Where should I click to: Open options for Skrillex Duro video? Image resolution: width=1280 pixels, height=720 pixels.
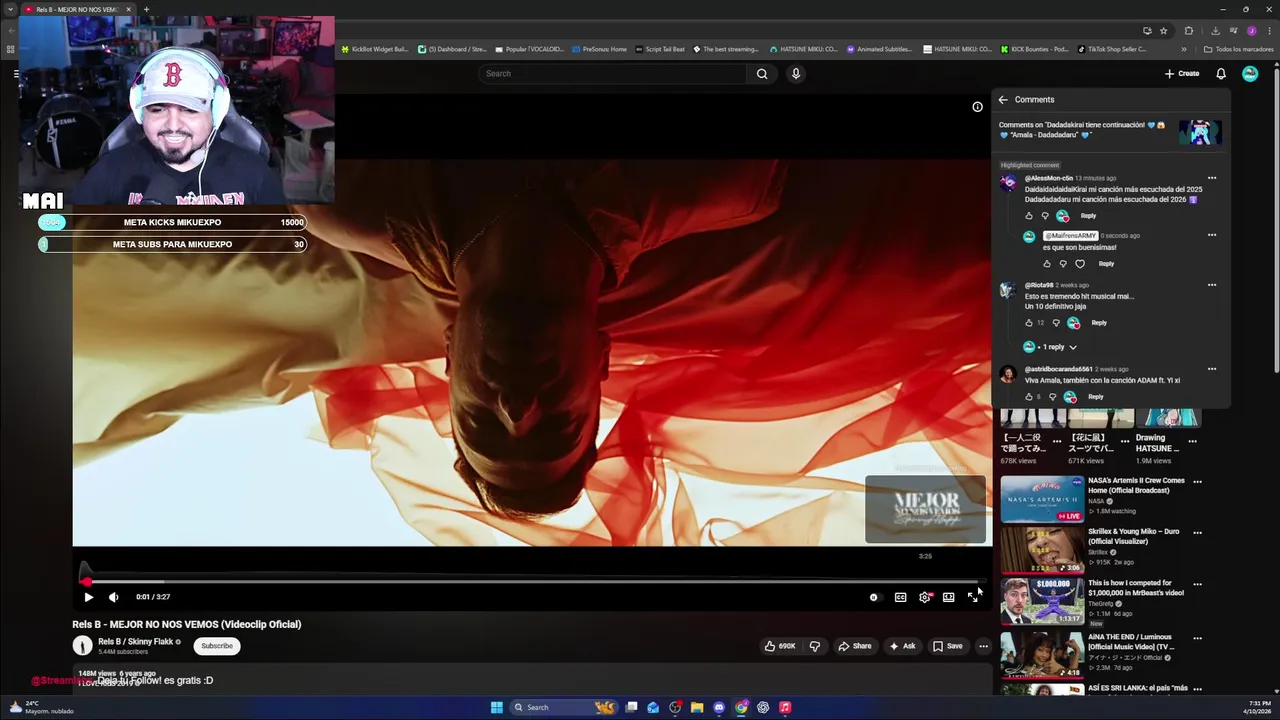[x=1197, y=533]
